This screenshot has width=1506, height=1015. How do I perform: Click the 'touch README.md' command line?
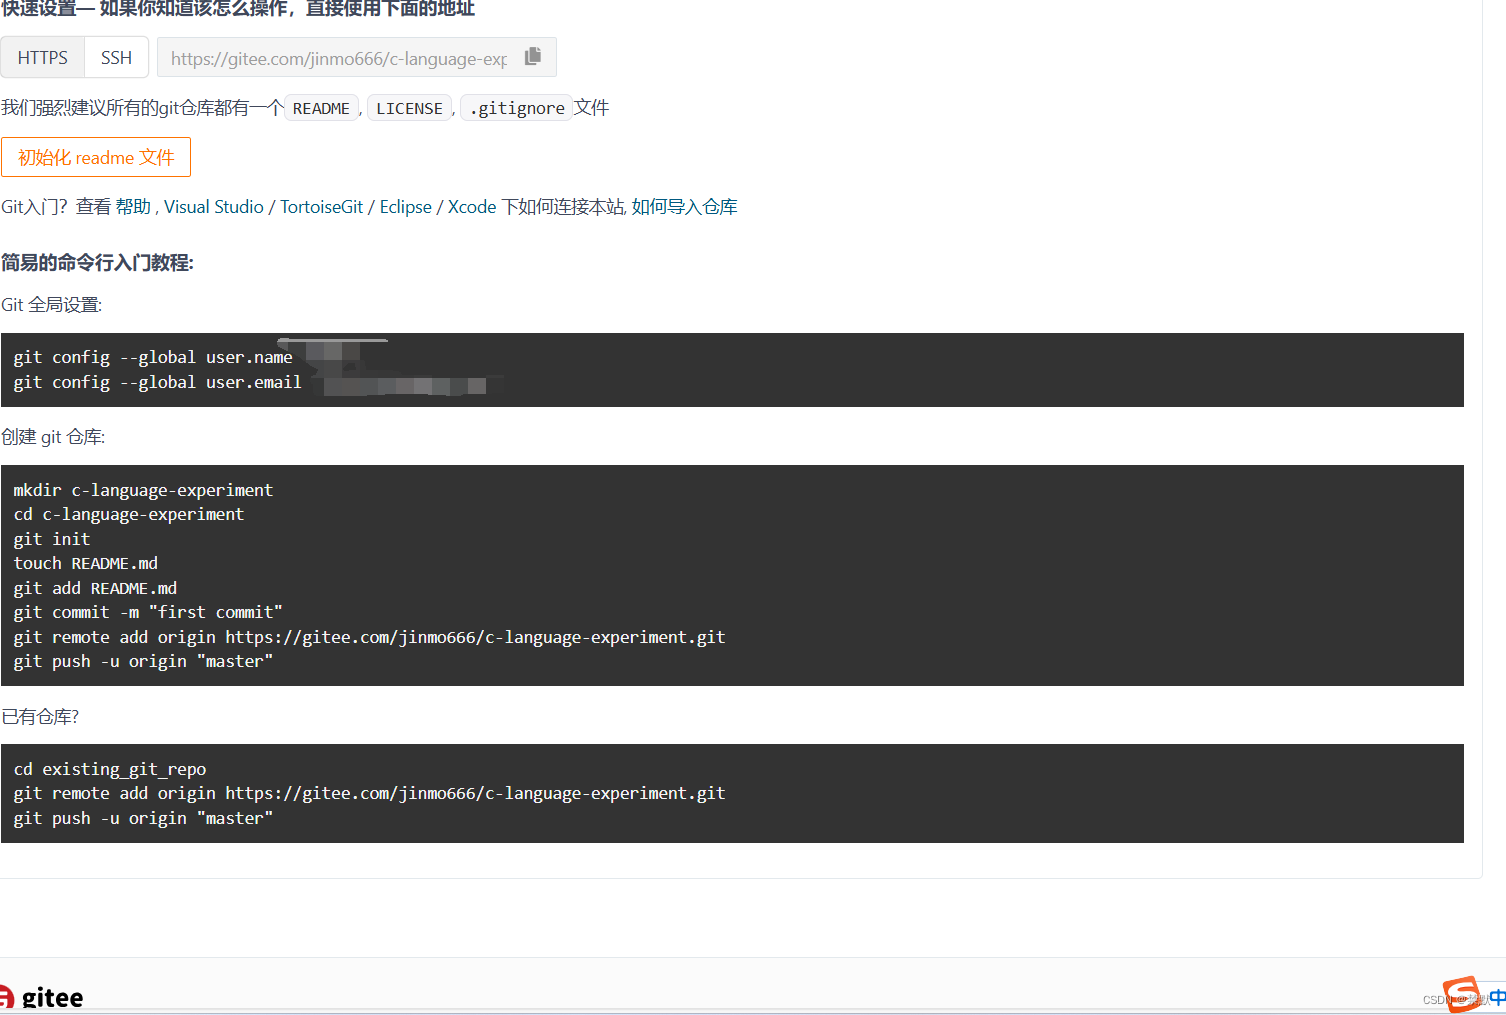coord(86,563)
